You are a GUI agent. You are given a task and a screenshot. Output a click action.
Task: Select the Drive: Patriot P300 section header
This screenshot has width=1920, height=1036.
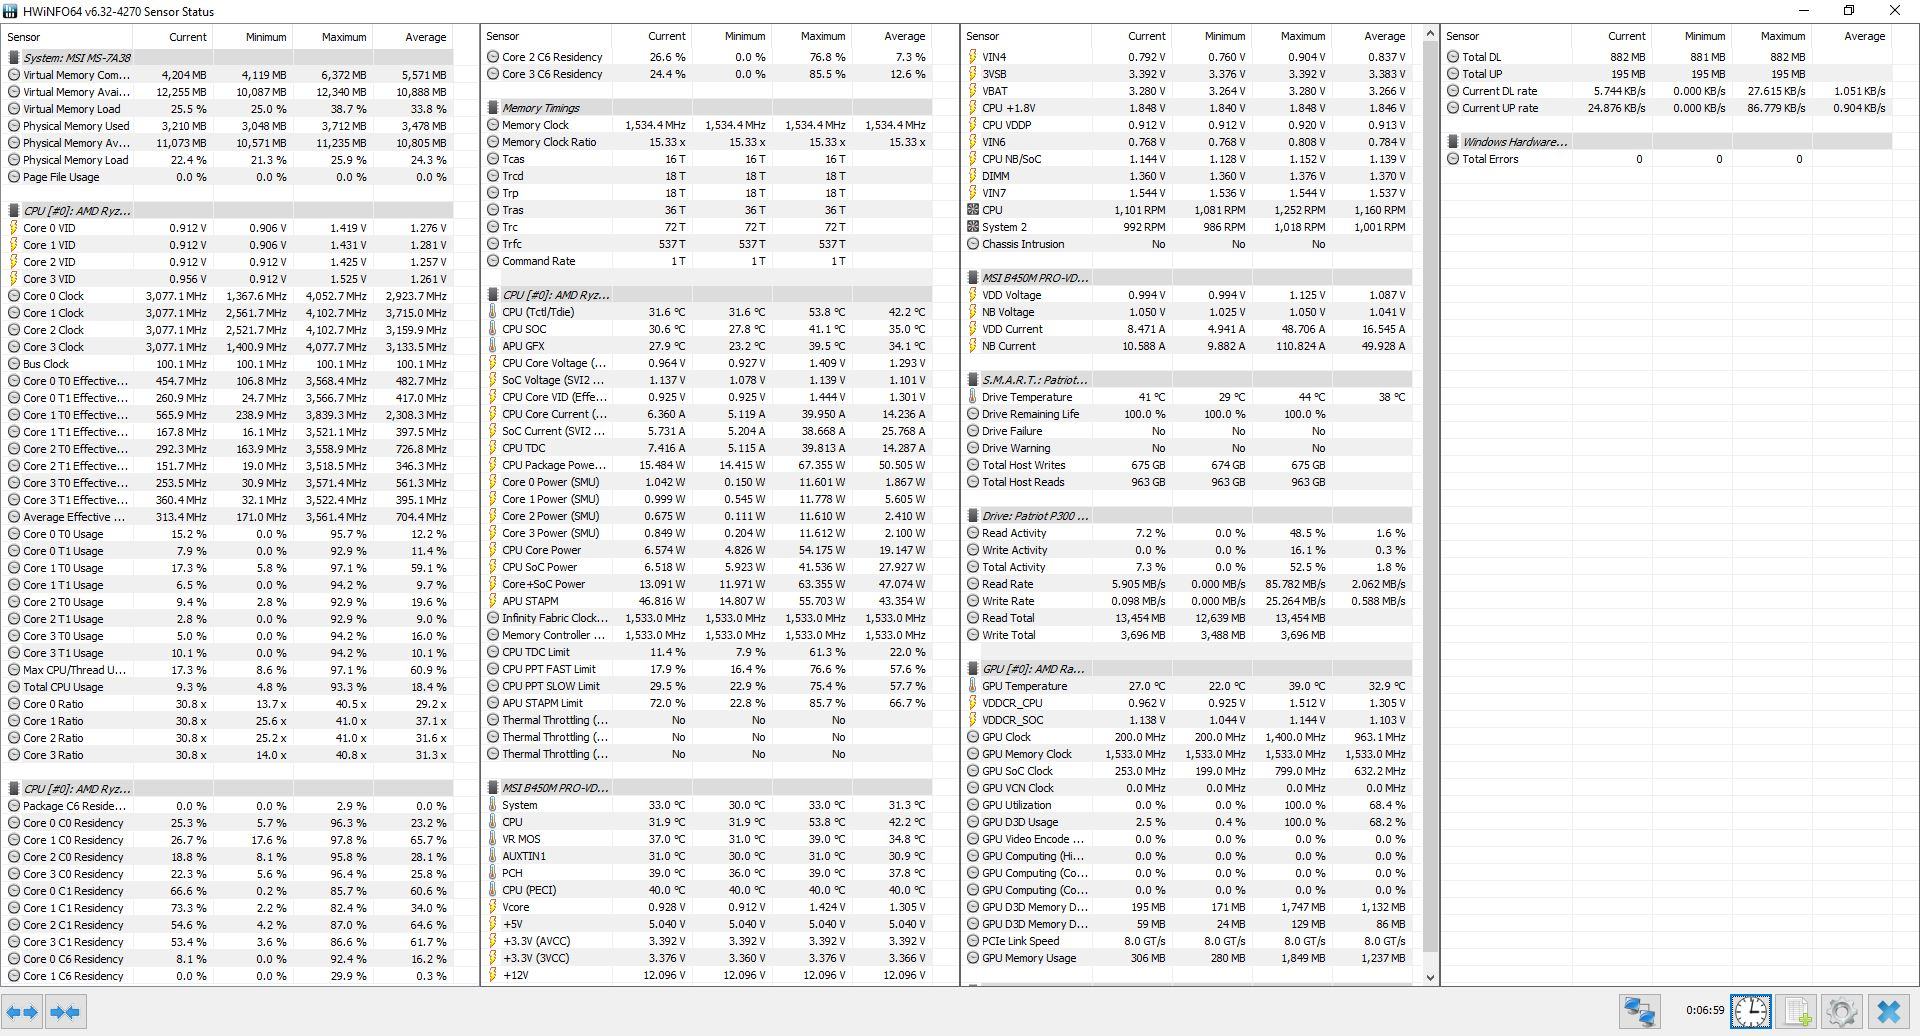pos(1189,516)
